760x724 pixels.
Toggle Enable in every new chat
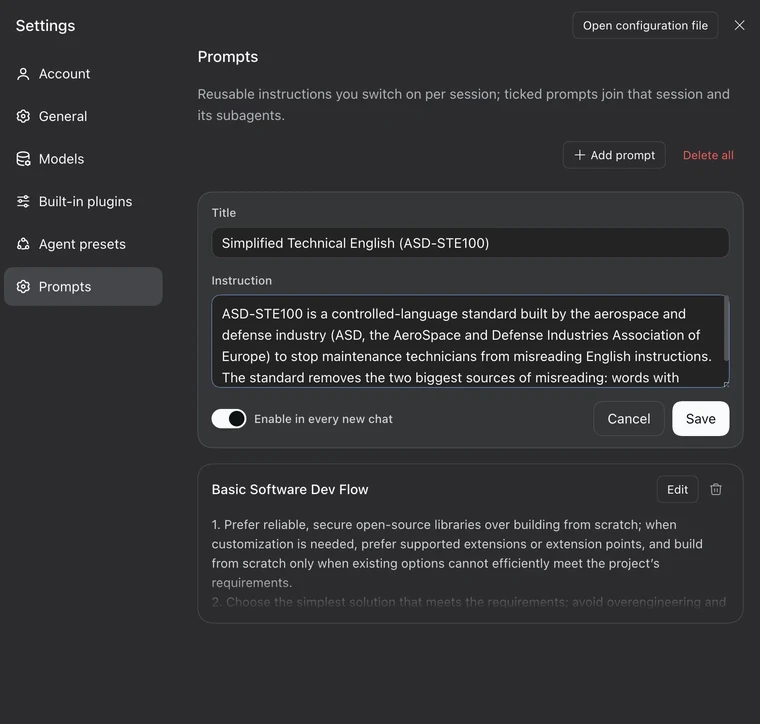coord(229,419)
